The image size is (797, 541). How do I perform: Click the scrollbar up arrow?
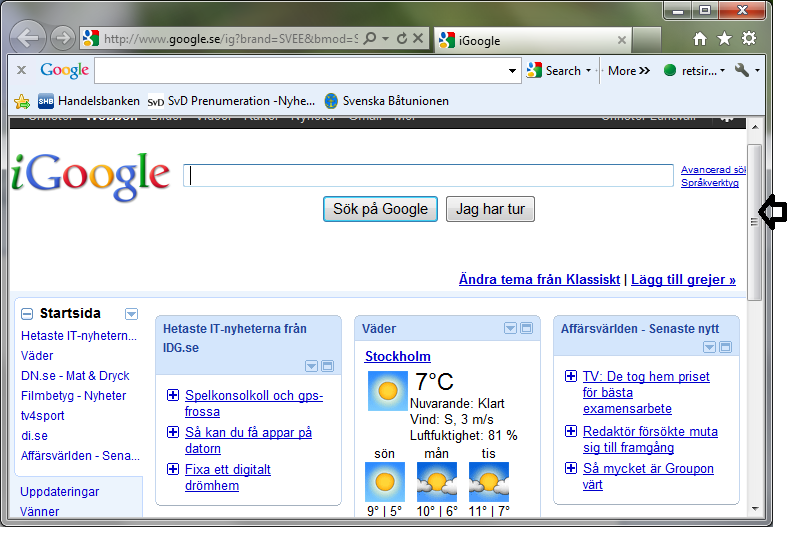click(x=755, y=127)
